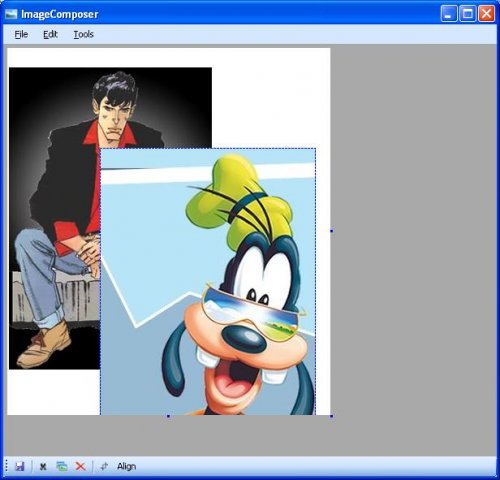
Task: Click the Save floppy disk icon
Action: (20, 466)
